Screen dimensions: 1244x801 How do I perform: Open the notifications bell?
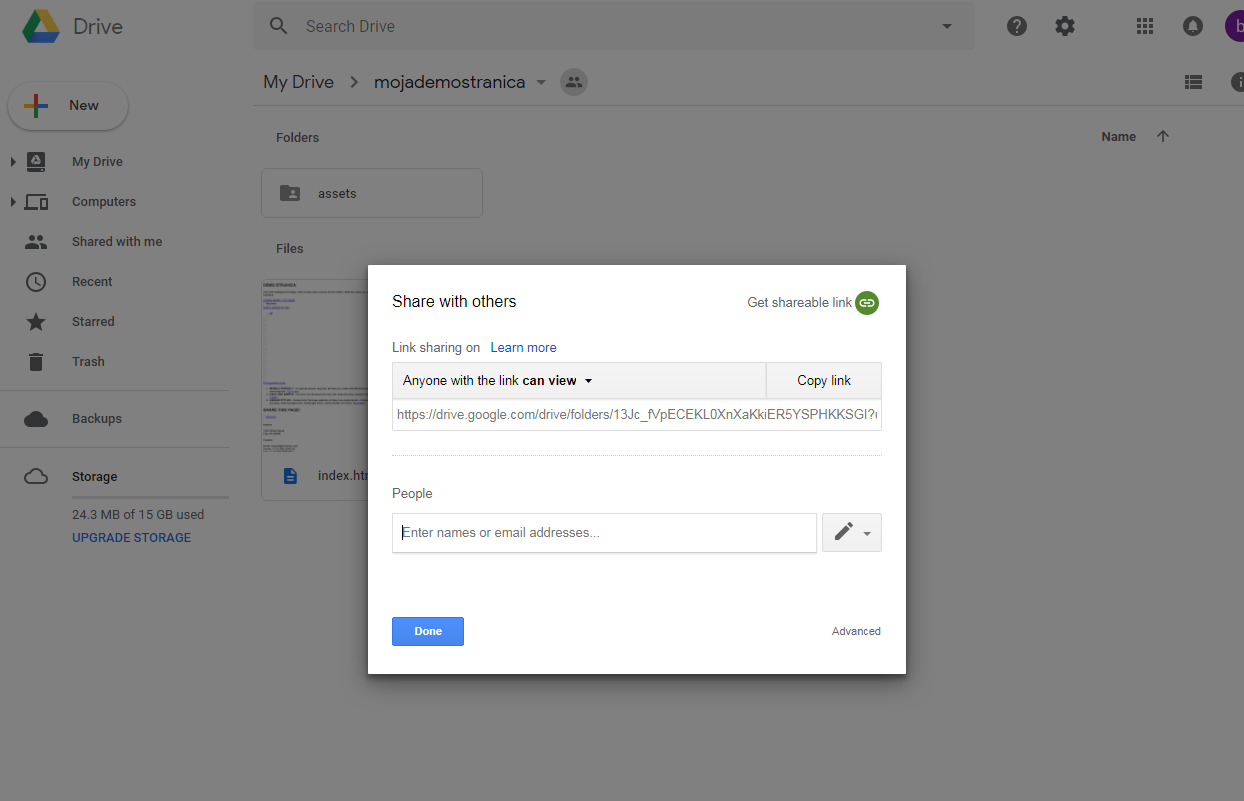pos(1193,27)
